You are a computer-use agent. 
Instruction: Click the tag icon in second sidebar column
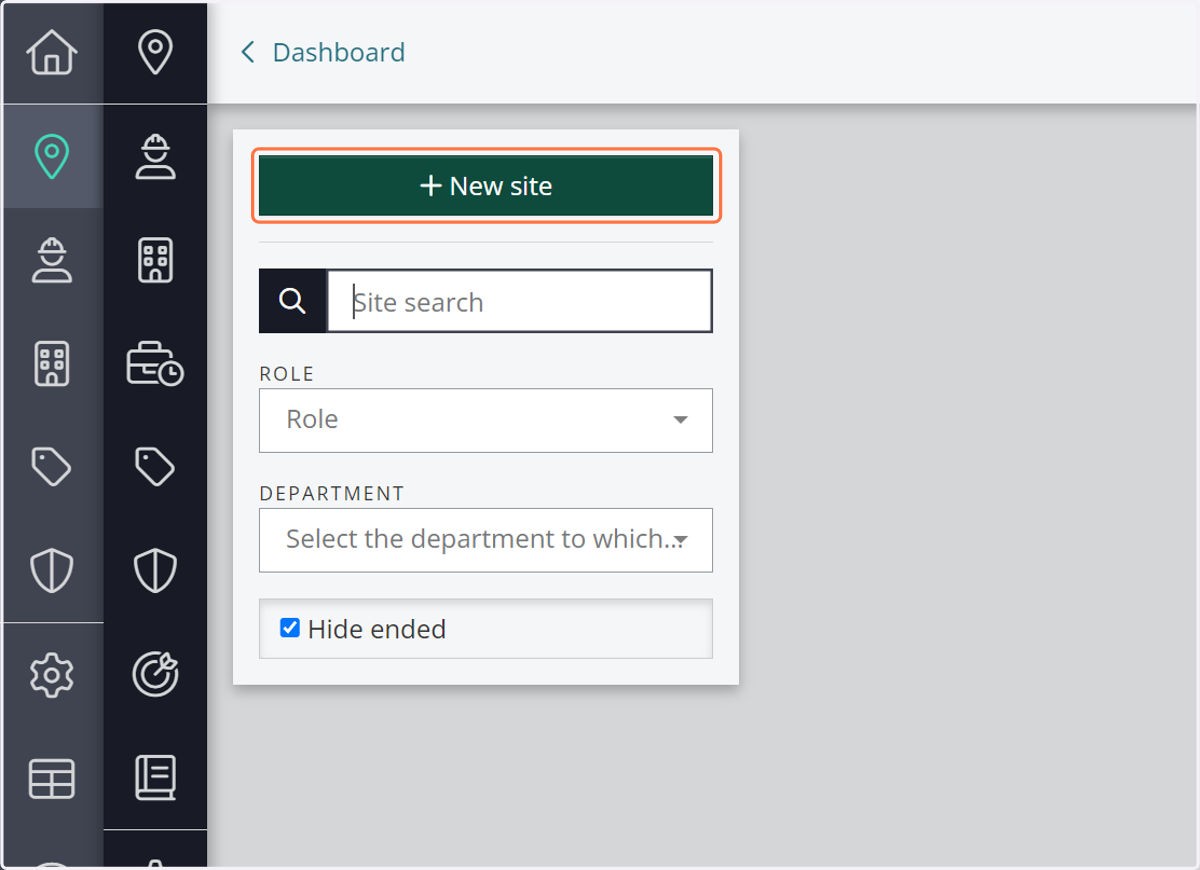155,467
